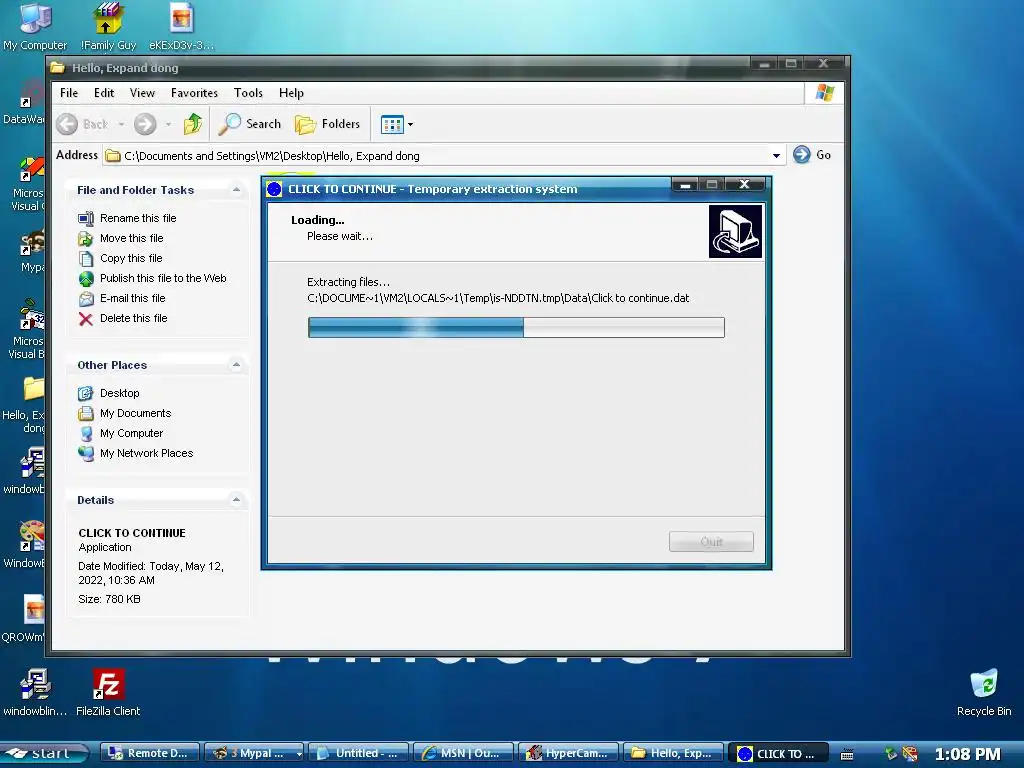This screenshot has width=1024, height=768.
Task: Click E-mail this file
Action: point(121,298)
